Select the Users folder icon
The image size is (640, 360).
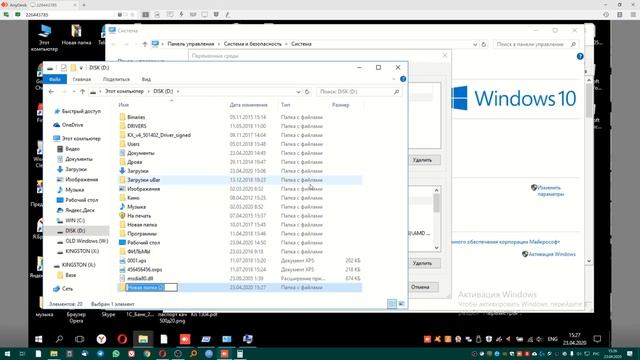[122, 144]
